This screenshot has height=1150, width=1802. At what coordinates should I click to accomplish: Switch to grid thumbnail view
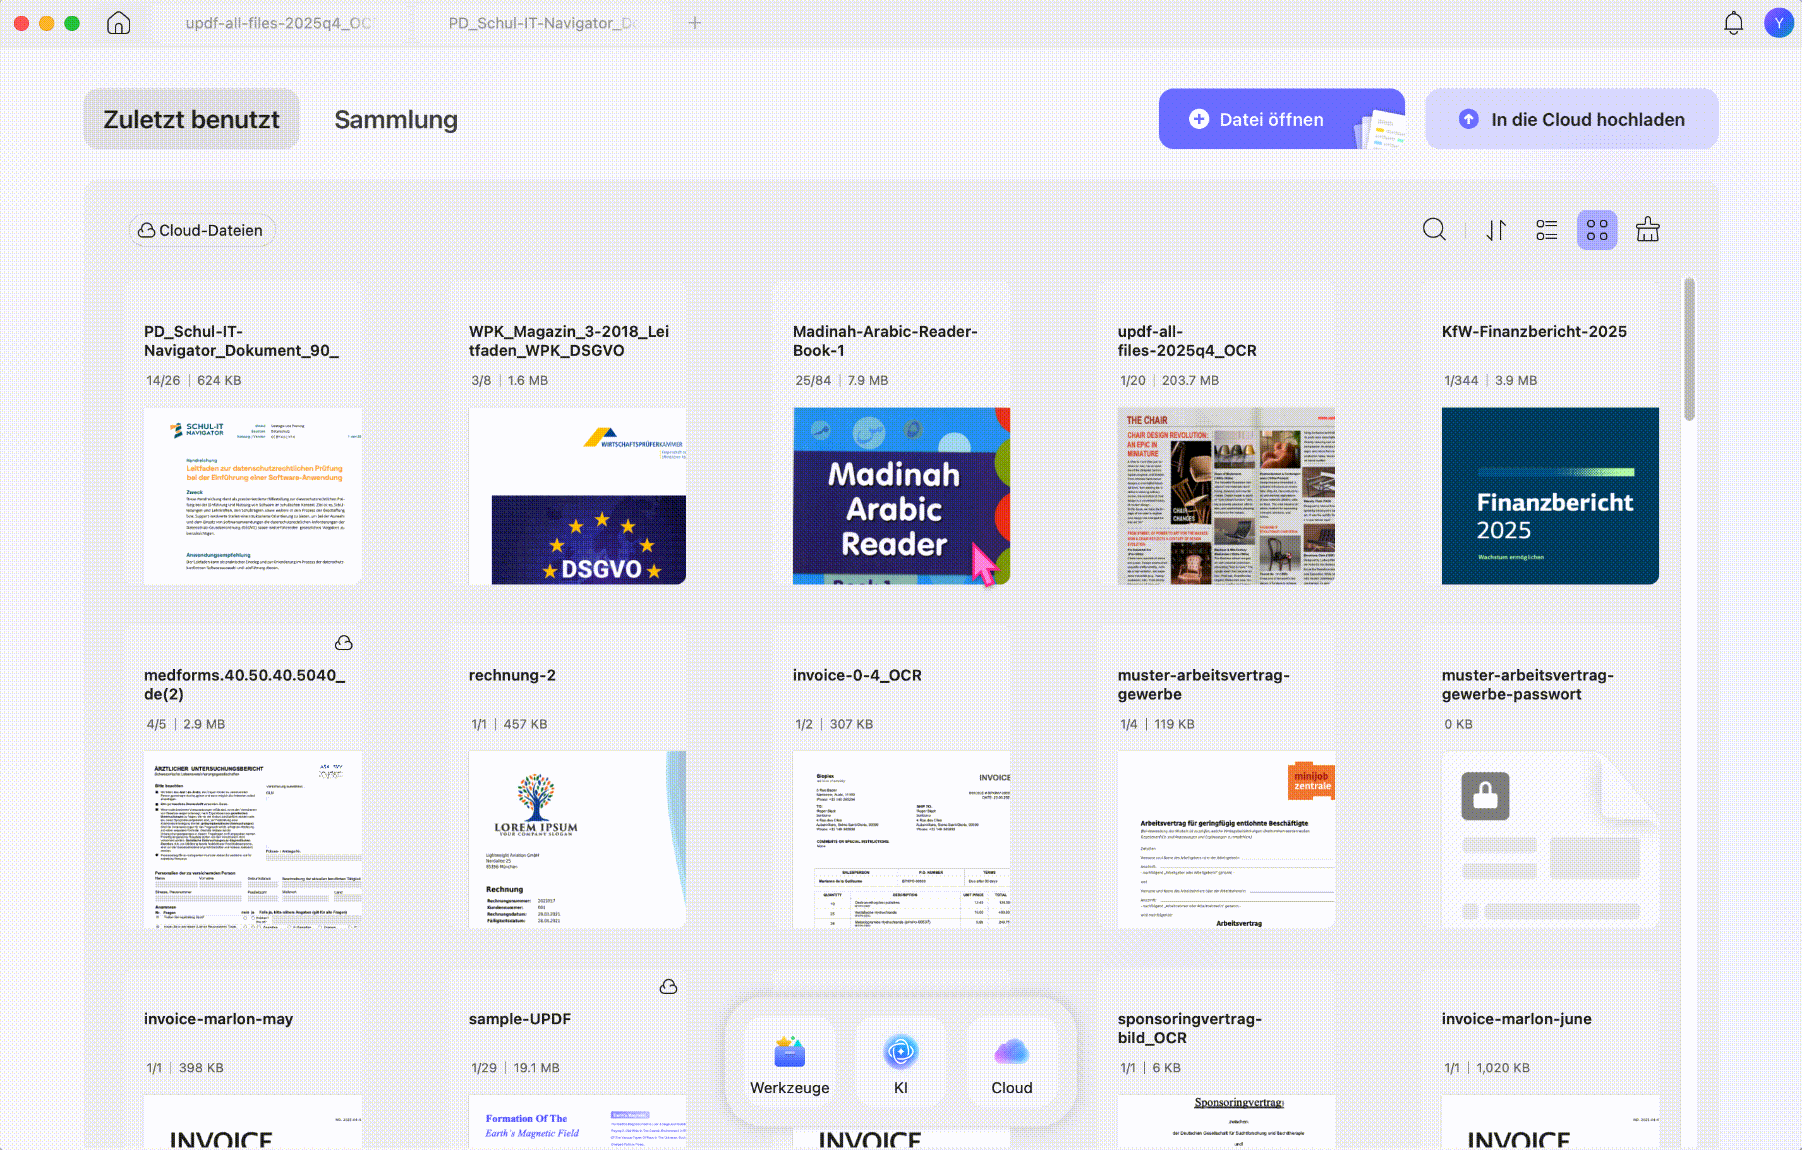pyautogui.click(x=1597, y=230)
